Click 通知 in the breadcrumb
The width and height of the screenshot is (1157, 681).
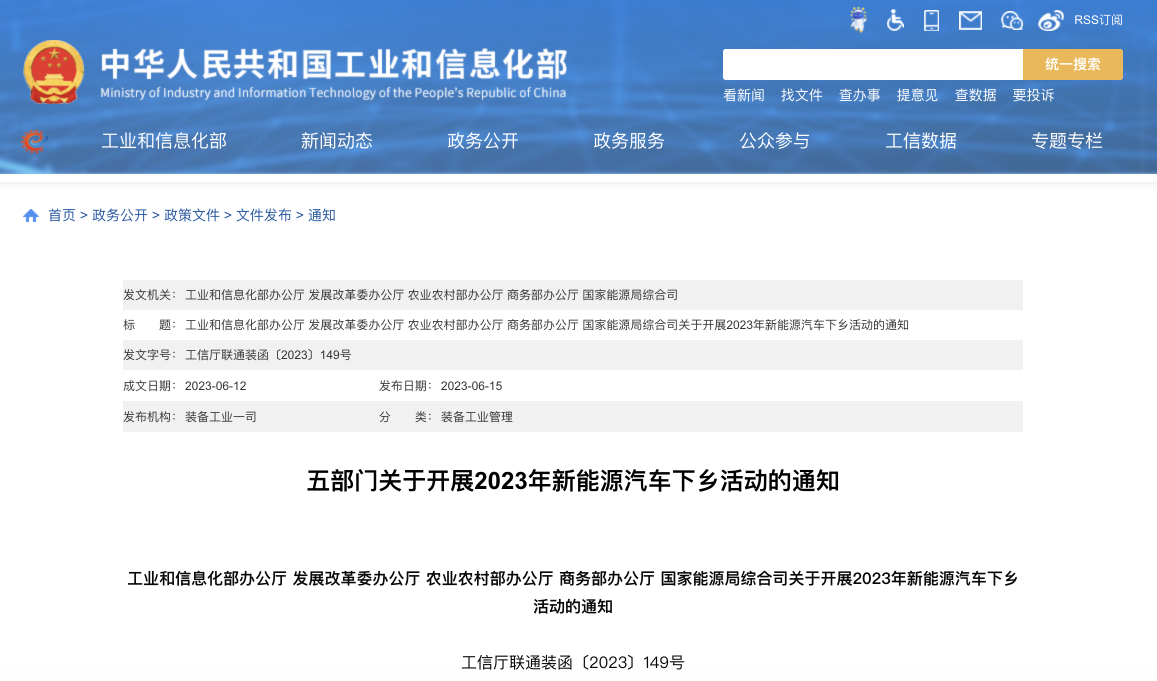coord(322,215)
